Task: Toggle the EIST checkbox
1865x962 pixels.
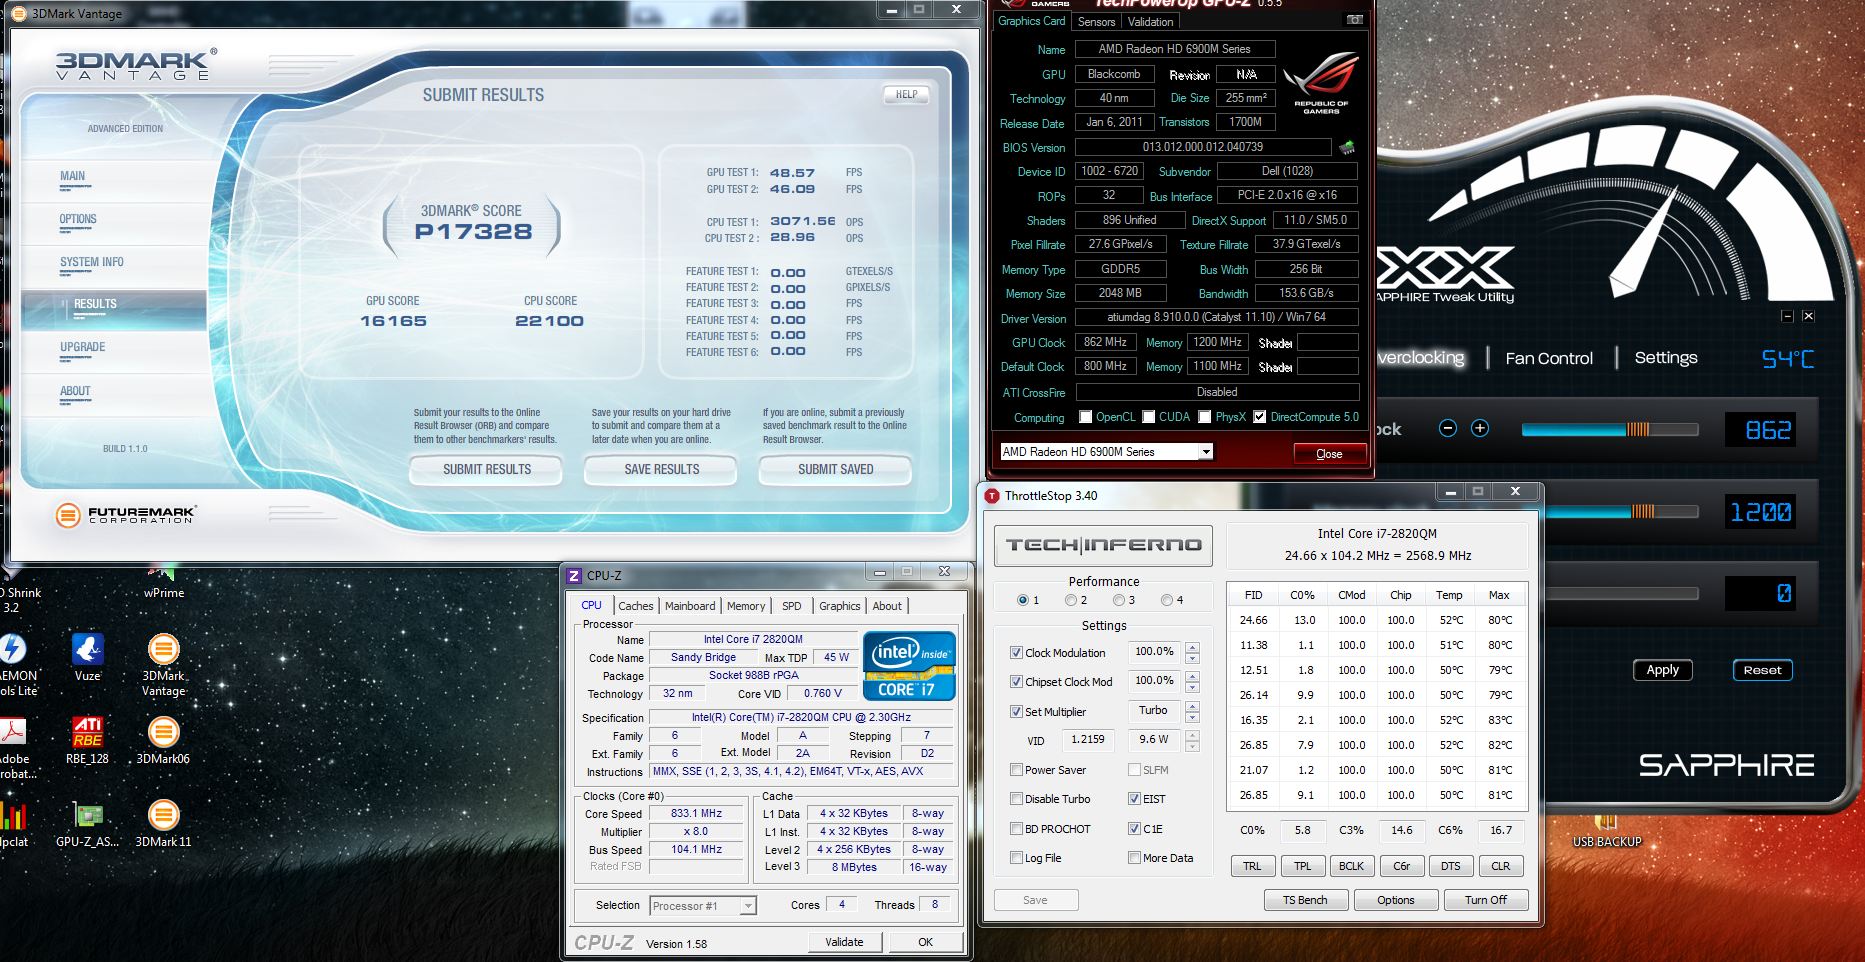Action: click(x=1134, y=799)
